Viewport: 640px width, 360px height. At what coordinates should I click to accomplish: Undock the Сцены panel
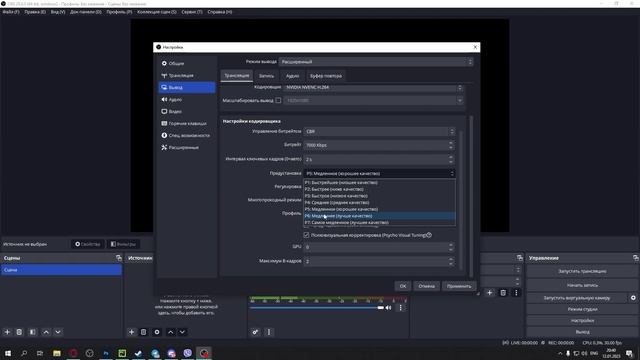tap(119, 258)
